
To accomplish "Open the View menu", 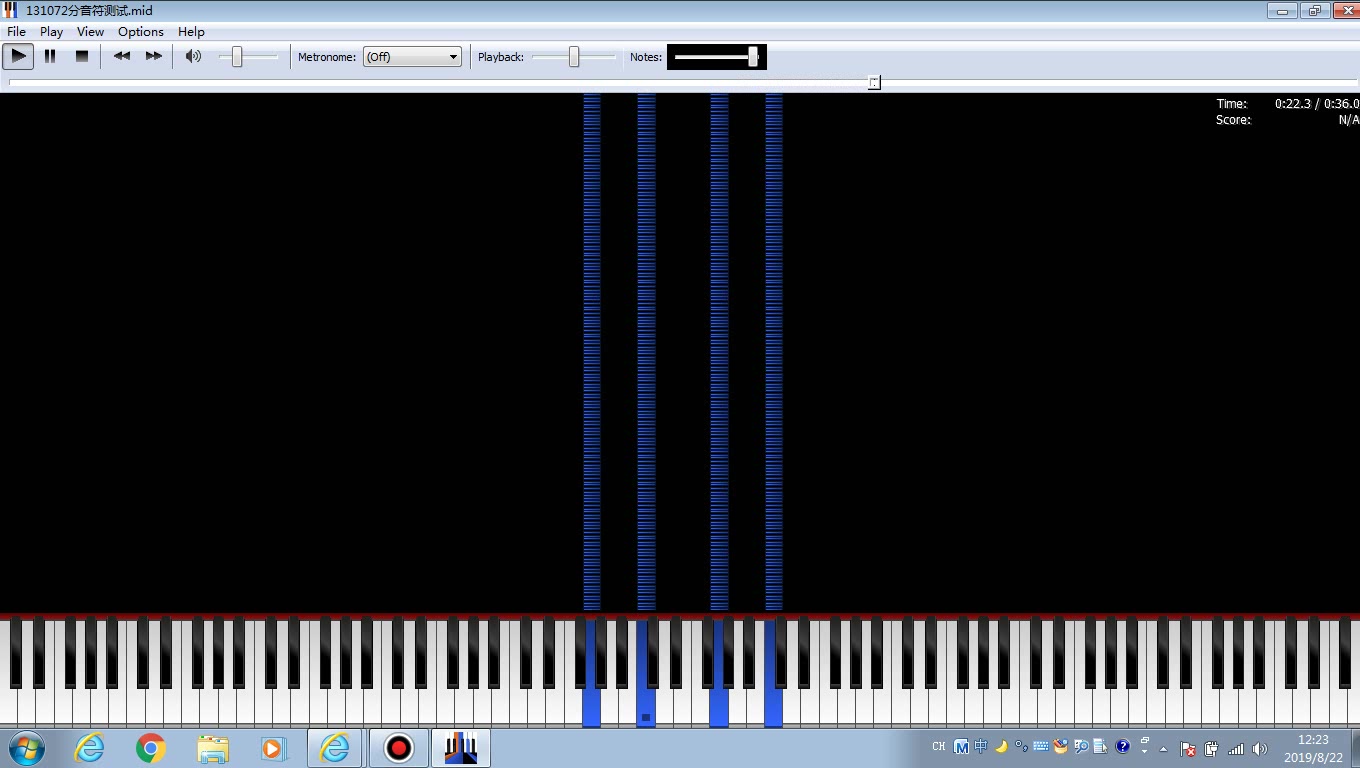I will tap(90, 32).
